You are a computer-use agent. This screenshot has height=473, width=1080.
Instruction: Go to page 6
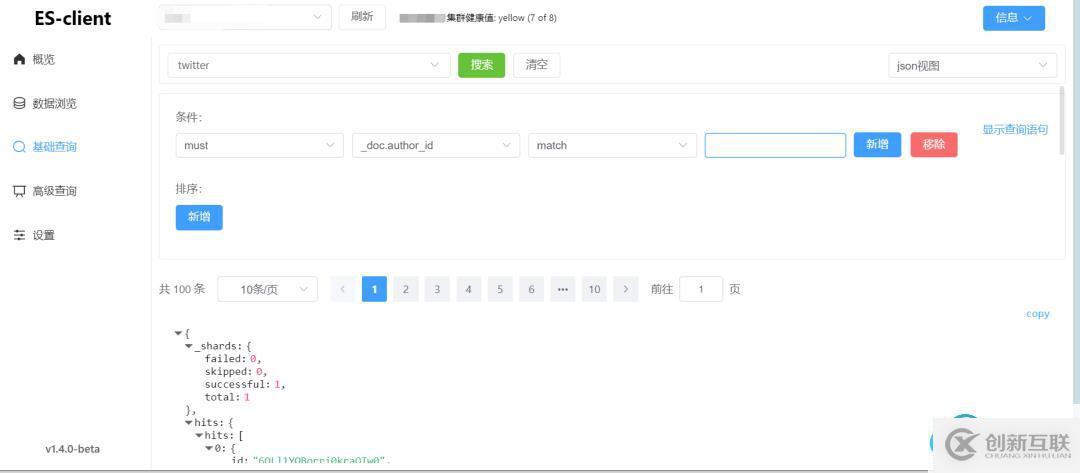point(531,289)
